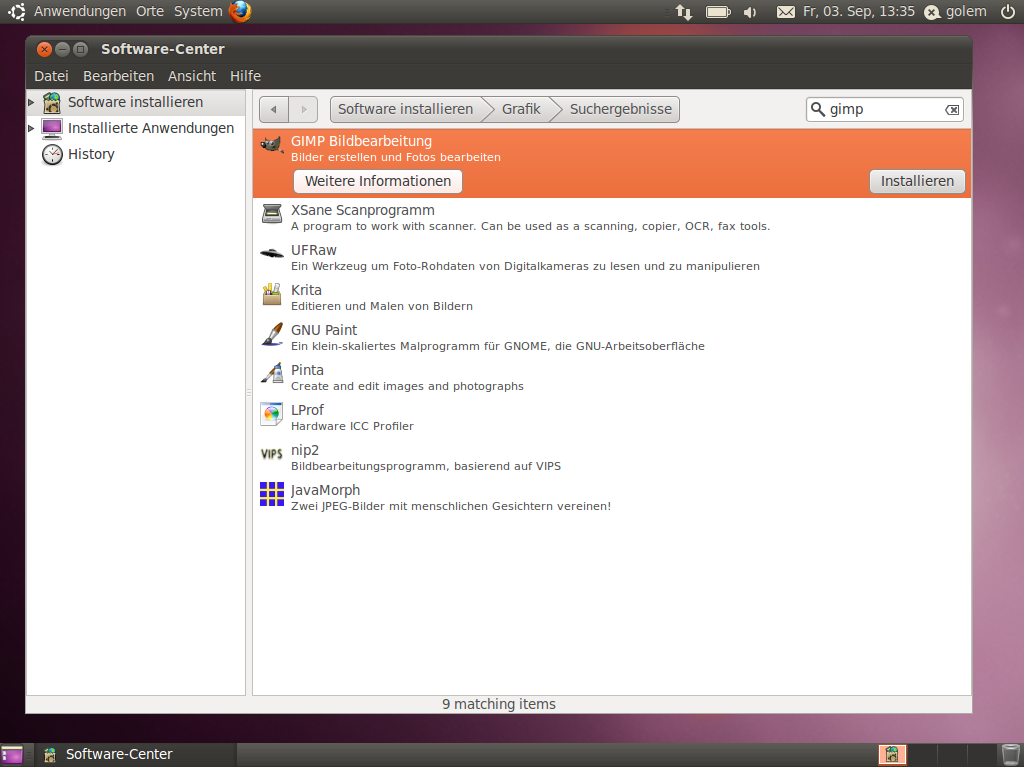The width and height of the screenshot is (1024, 767).
Task: Open the Bearbeiten menu
Action: (118, 76)
